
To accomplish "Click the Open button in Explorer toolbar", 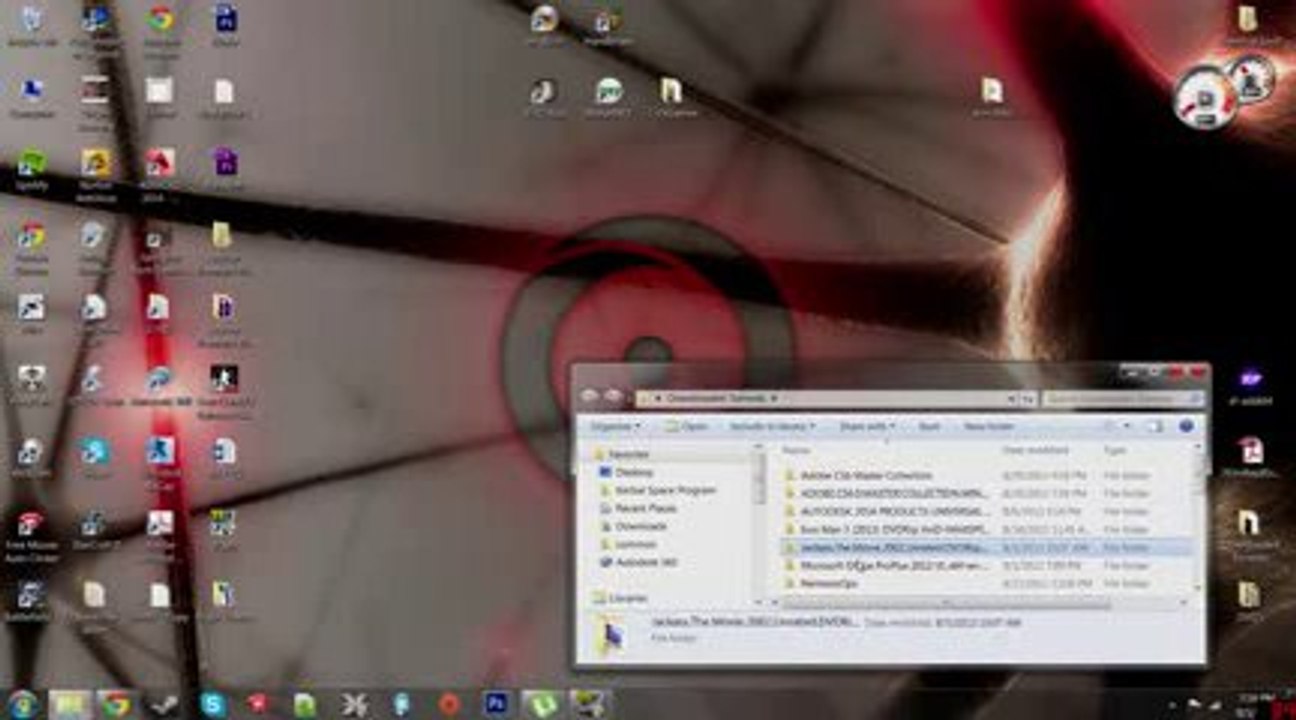I will (x=687, y=426).
